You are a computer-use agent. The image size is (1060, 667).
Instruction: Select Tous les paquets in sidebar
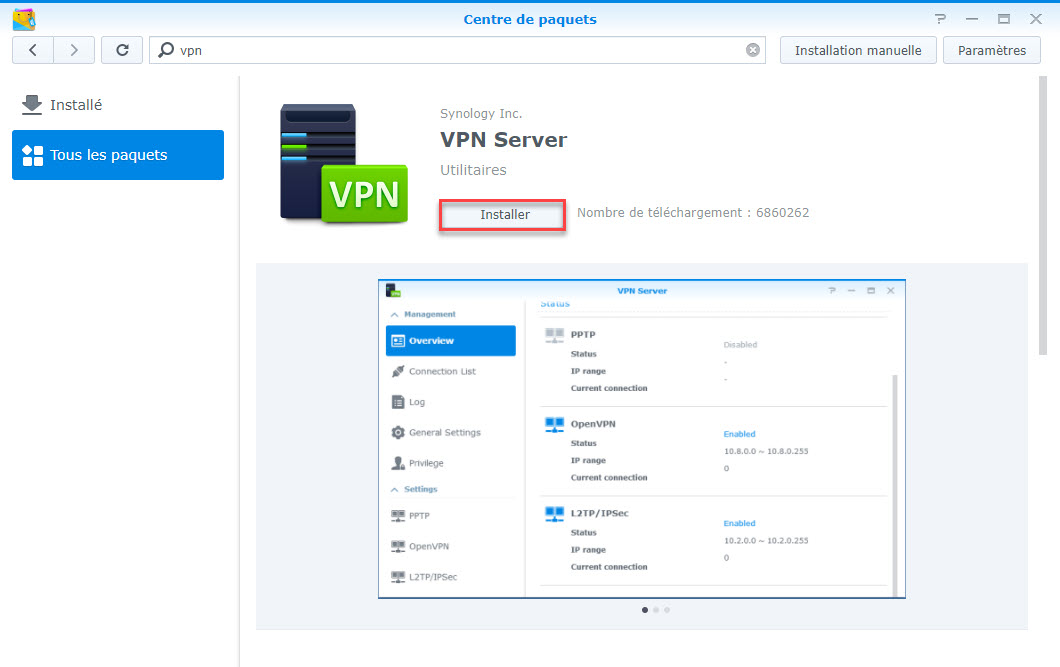118,155
